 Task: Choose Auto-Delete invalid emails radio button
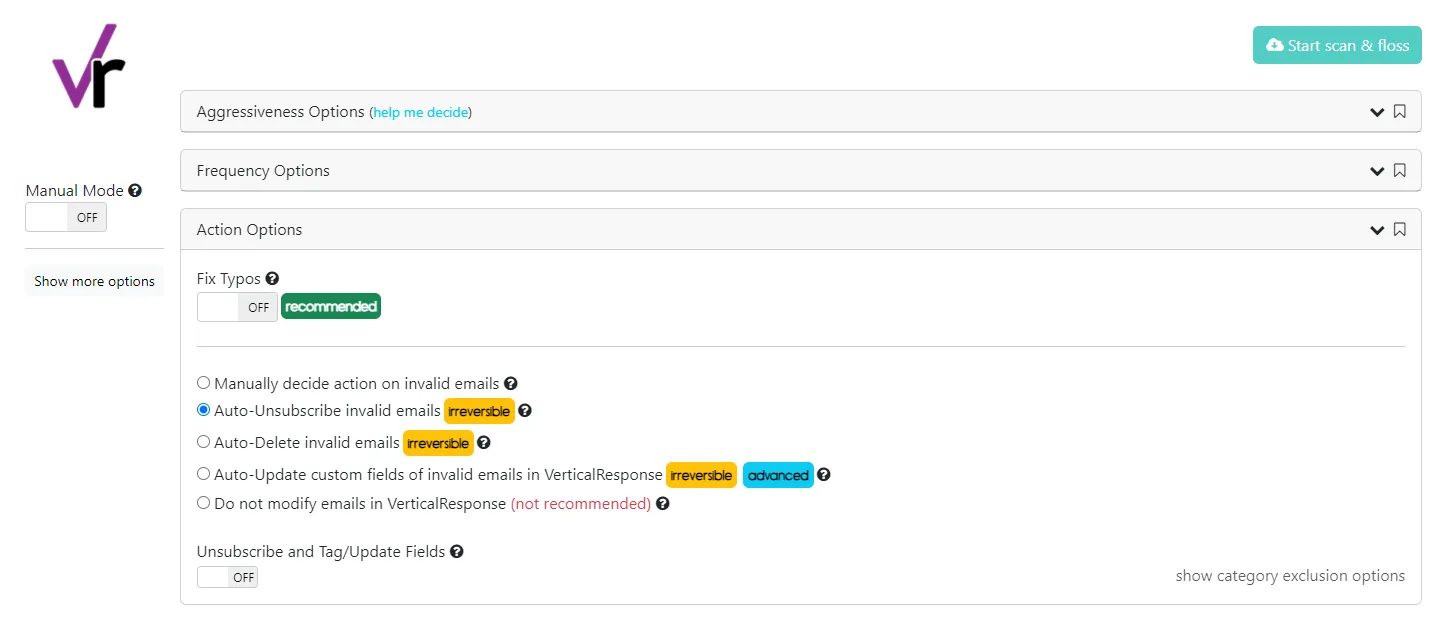coord(204,442)
